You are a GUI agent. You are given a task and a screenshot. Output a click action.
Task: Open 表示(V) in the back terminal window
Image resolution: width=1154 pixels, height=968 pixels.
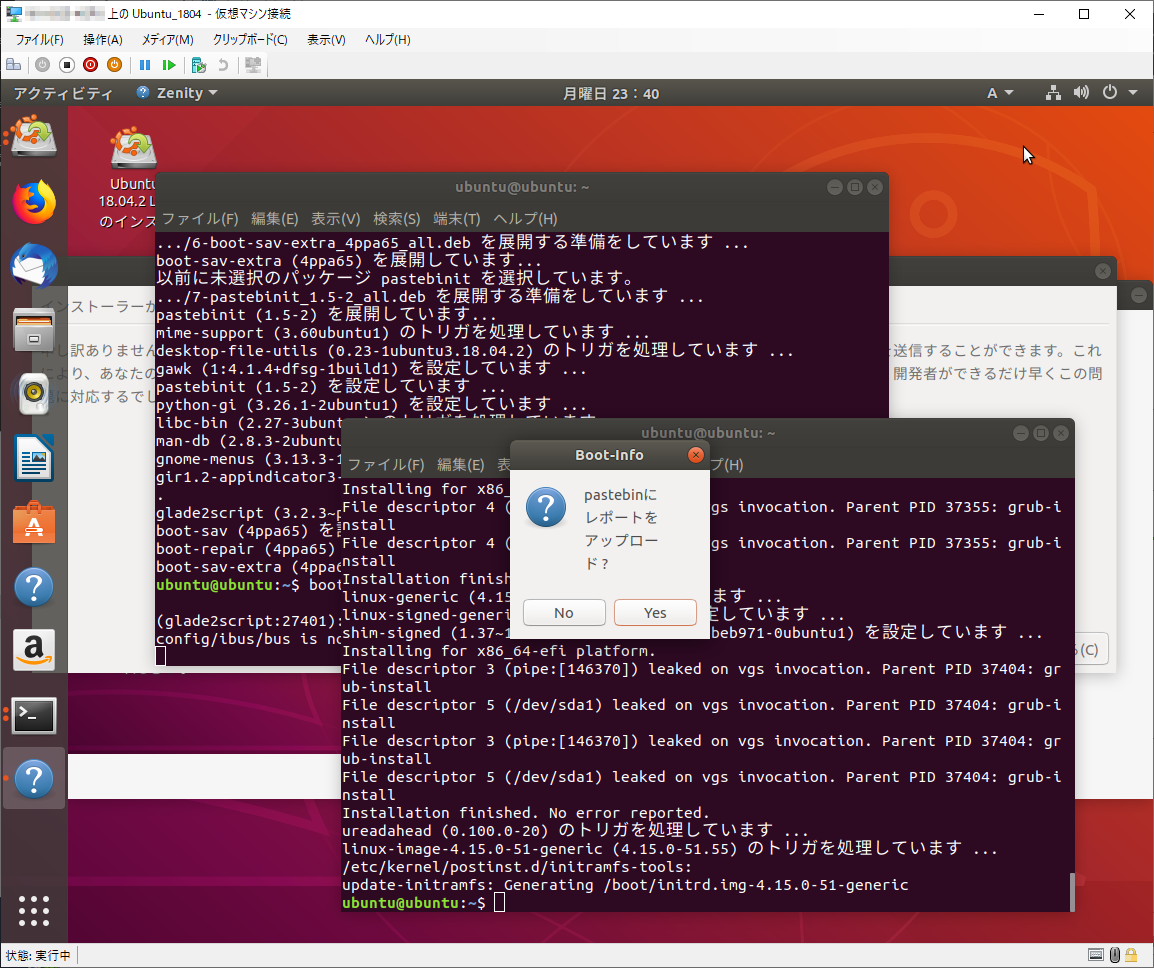point(335,219)
